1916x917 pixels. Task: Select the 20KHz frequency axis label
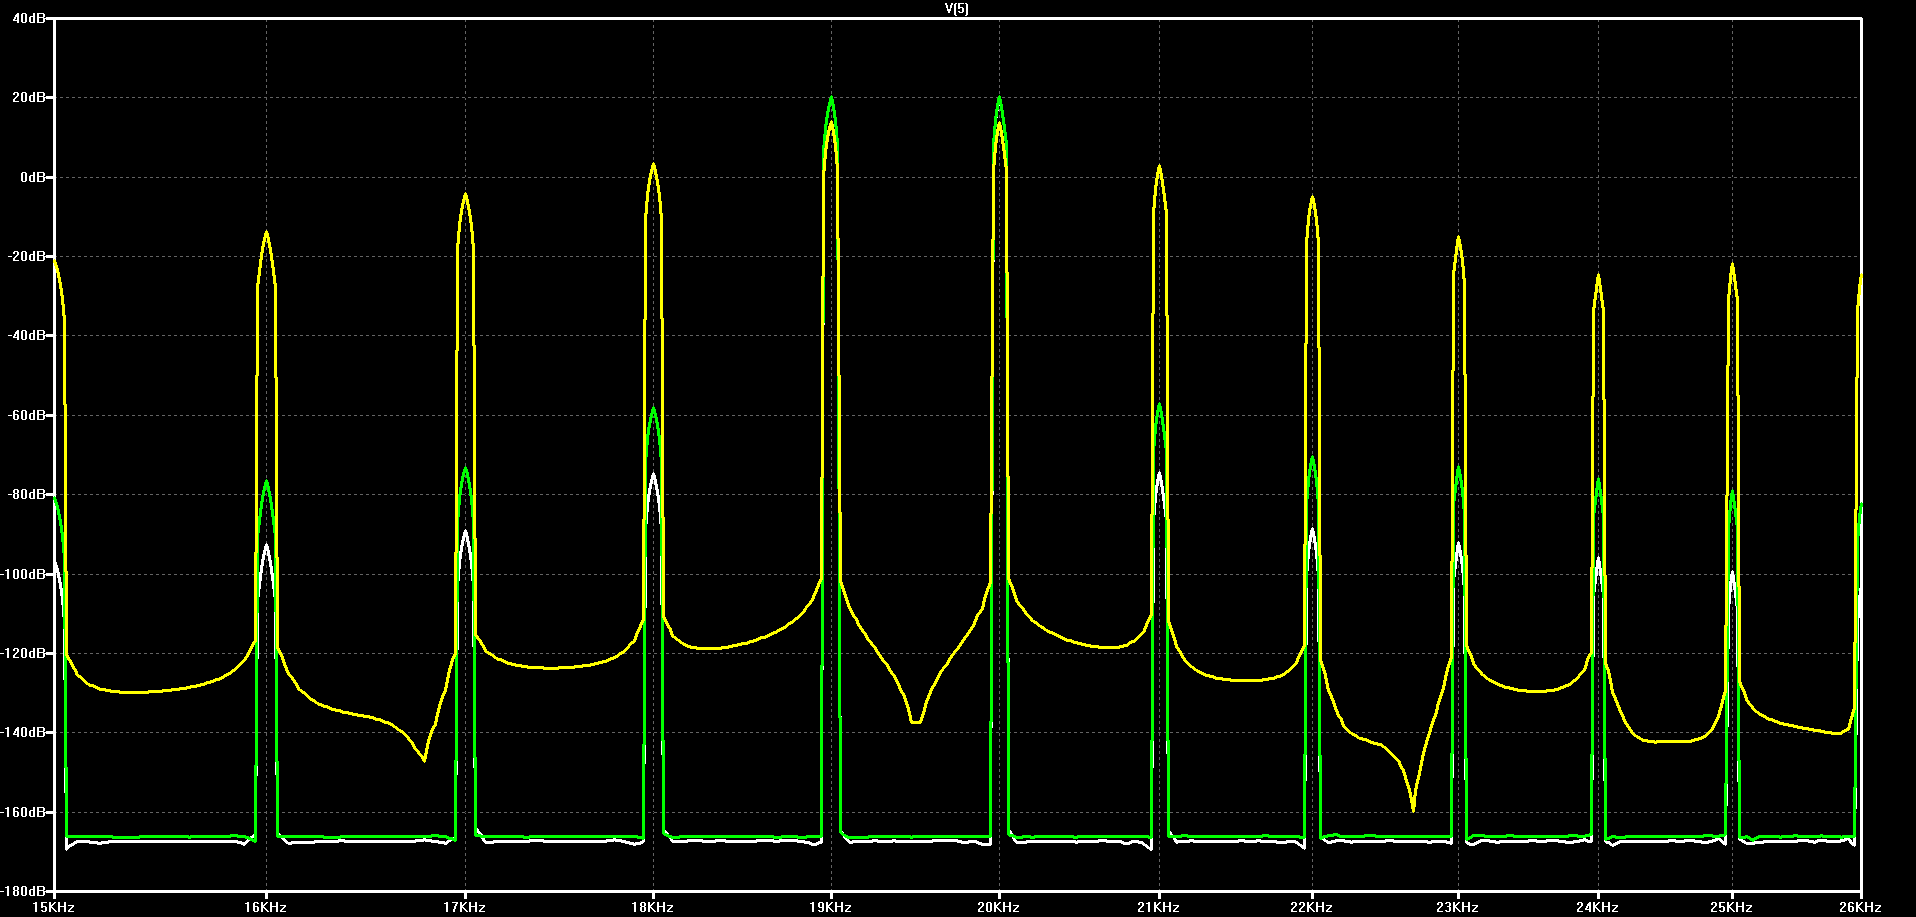[998, 907]
